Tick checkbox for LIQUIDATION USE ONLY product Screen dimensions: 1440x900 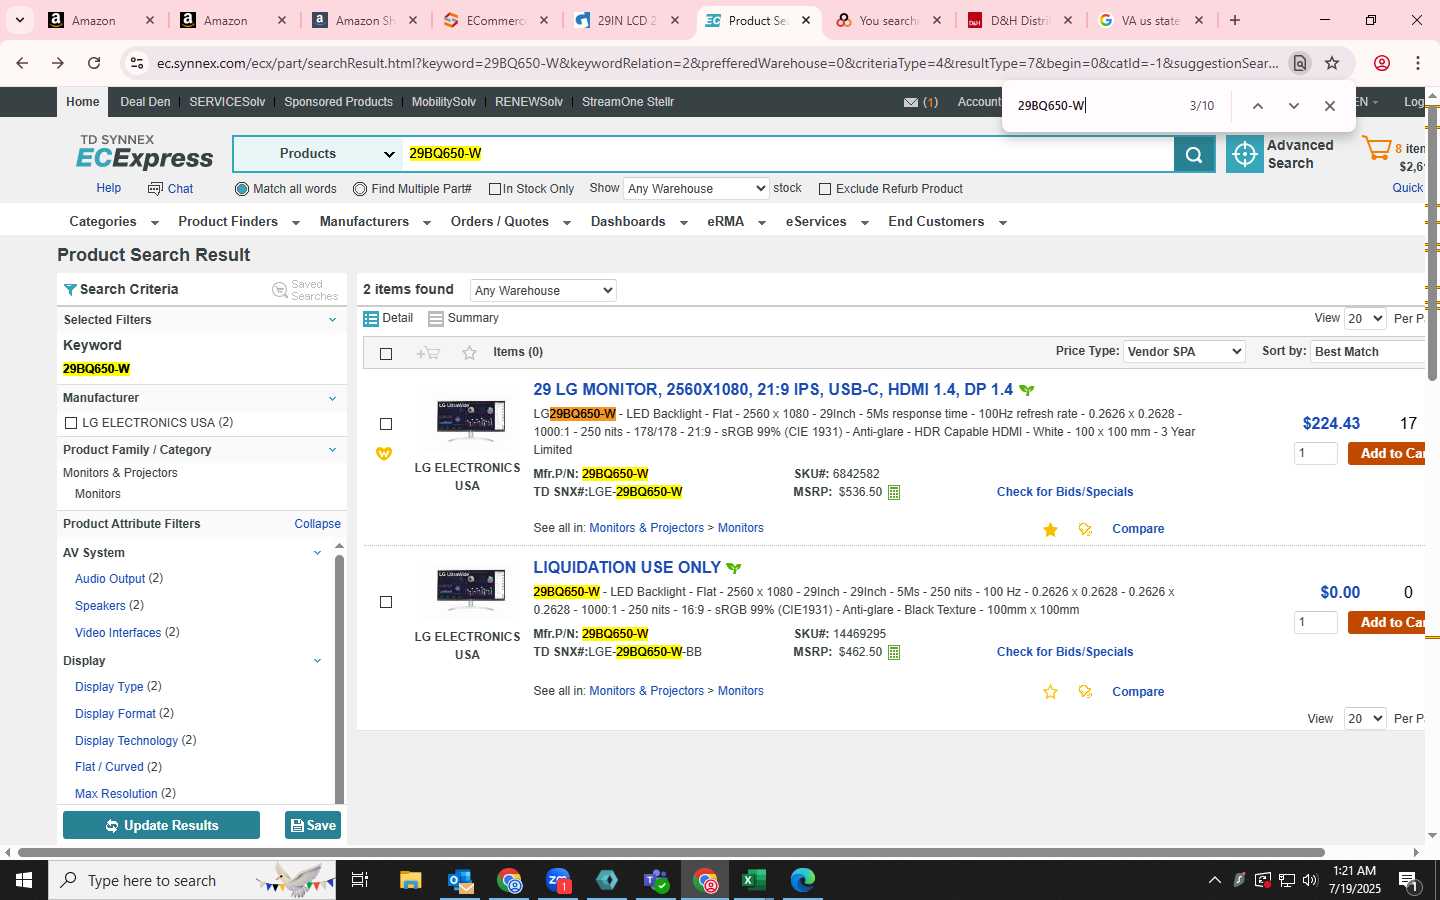point(386,602)
